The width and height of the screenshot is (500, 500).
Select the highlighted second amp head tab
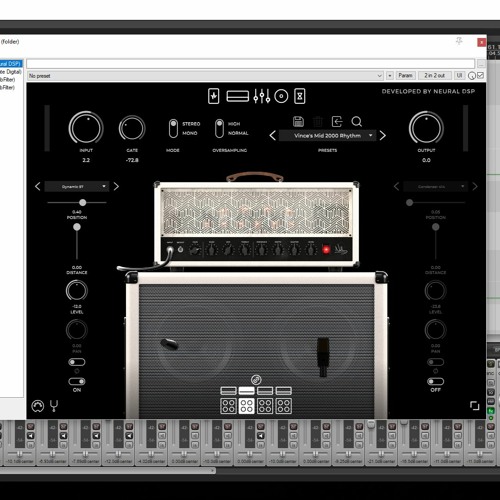(246, 391)
